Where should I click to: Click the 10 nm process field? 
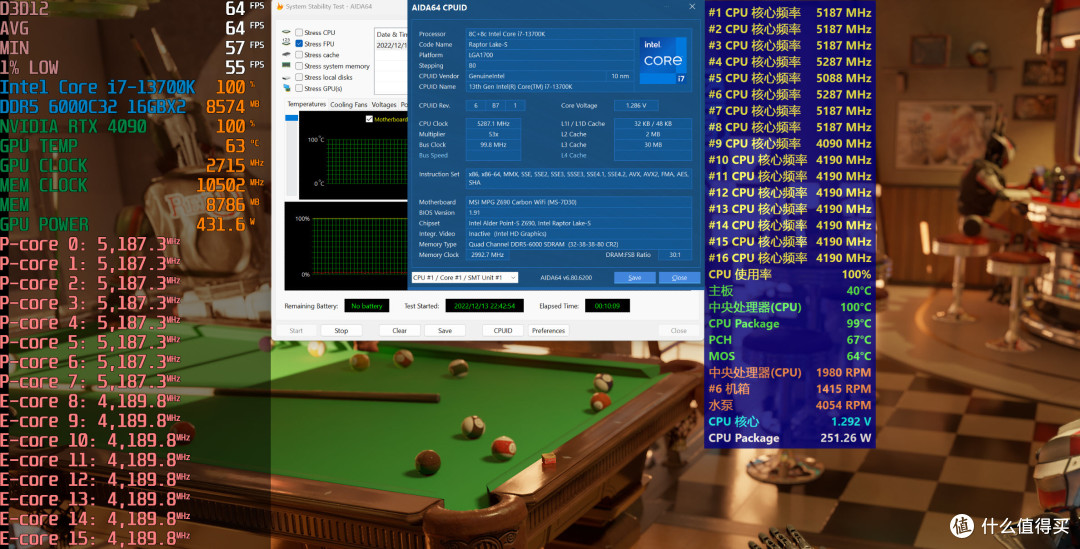tap(622, 76)
